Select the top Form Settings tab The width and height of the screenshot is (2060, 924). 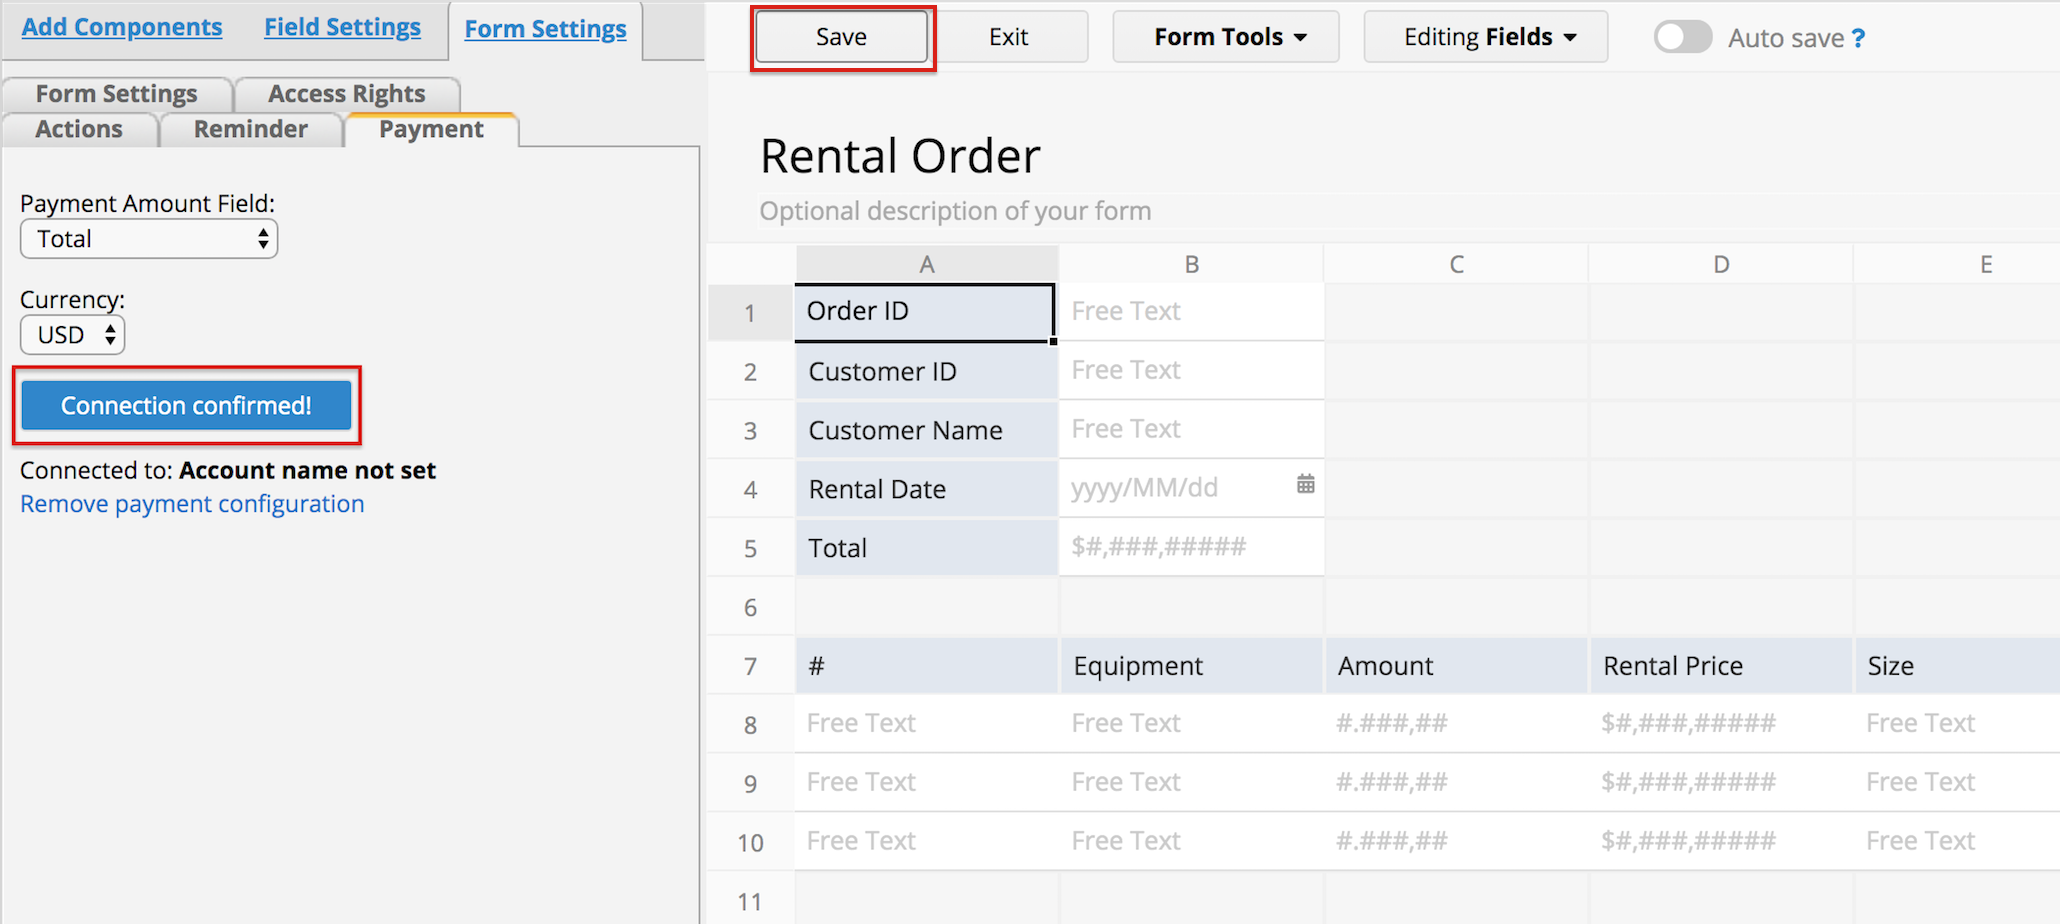(x=546, y=29)
